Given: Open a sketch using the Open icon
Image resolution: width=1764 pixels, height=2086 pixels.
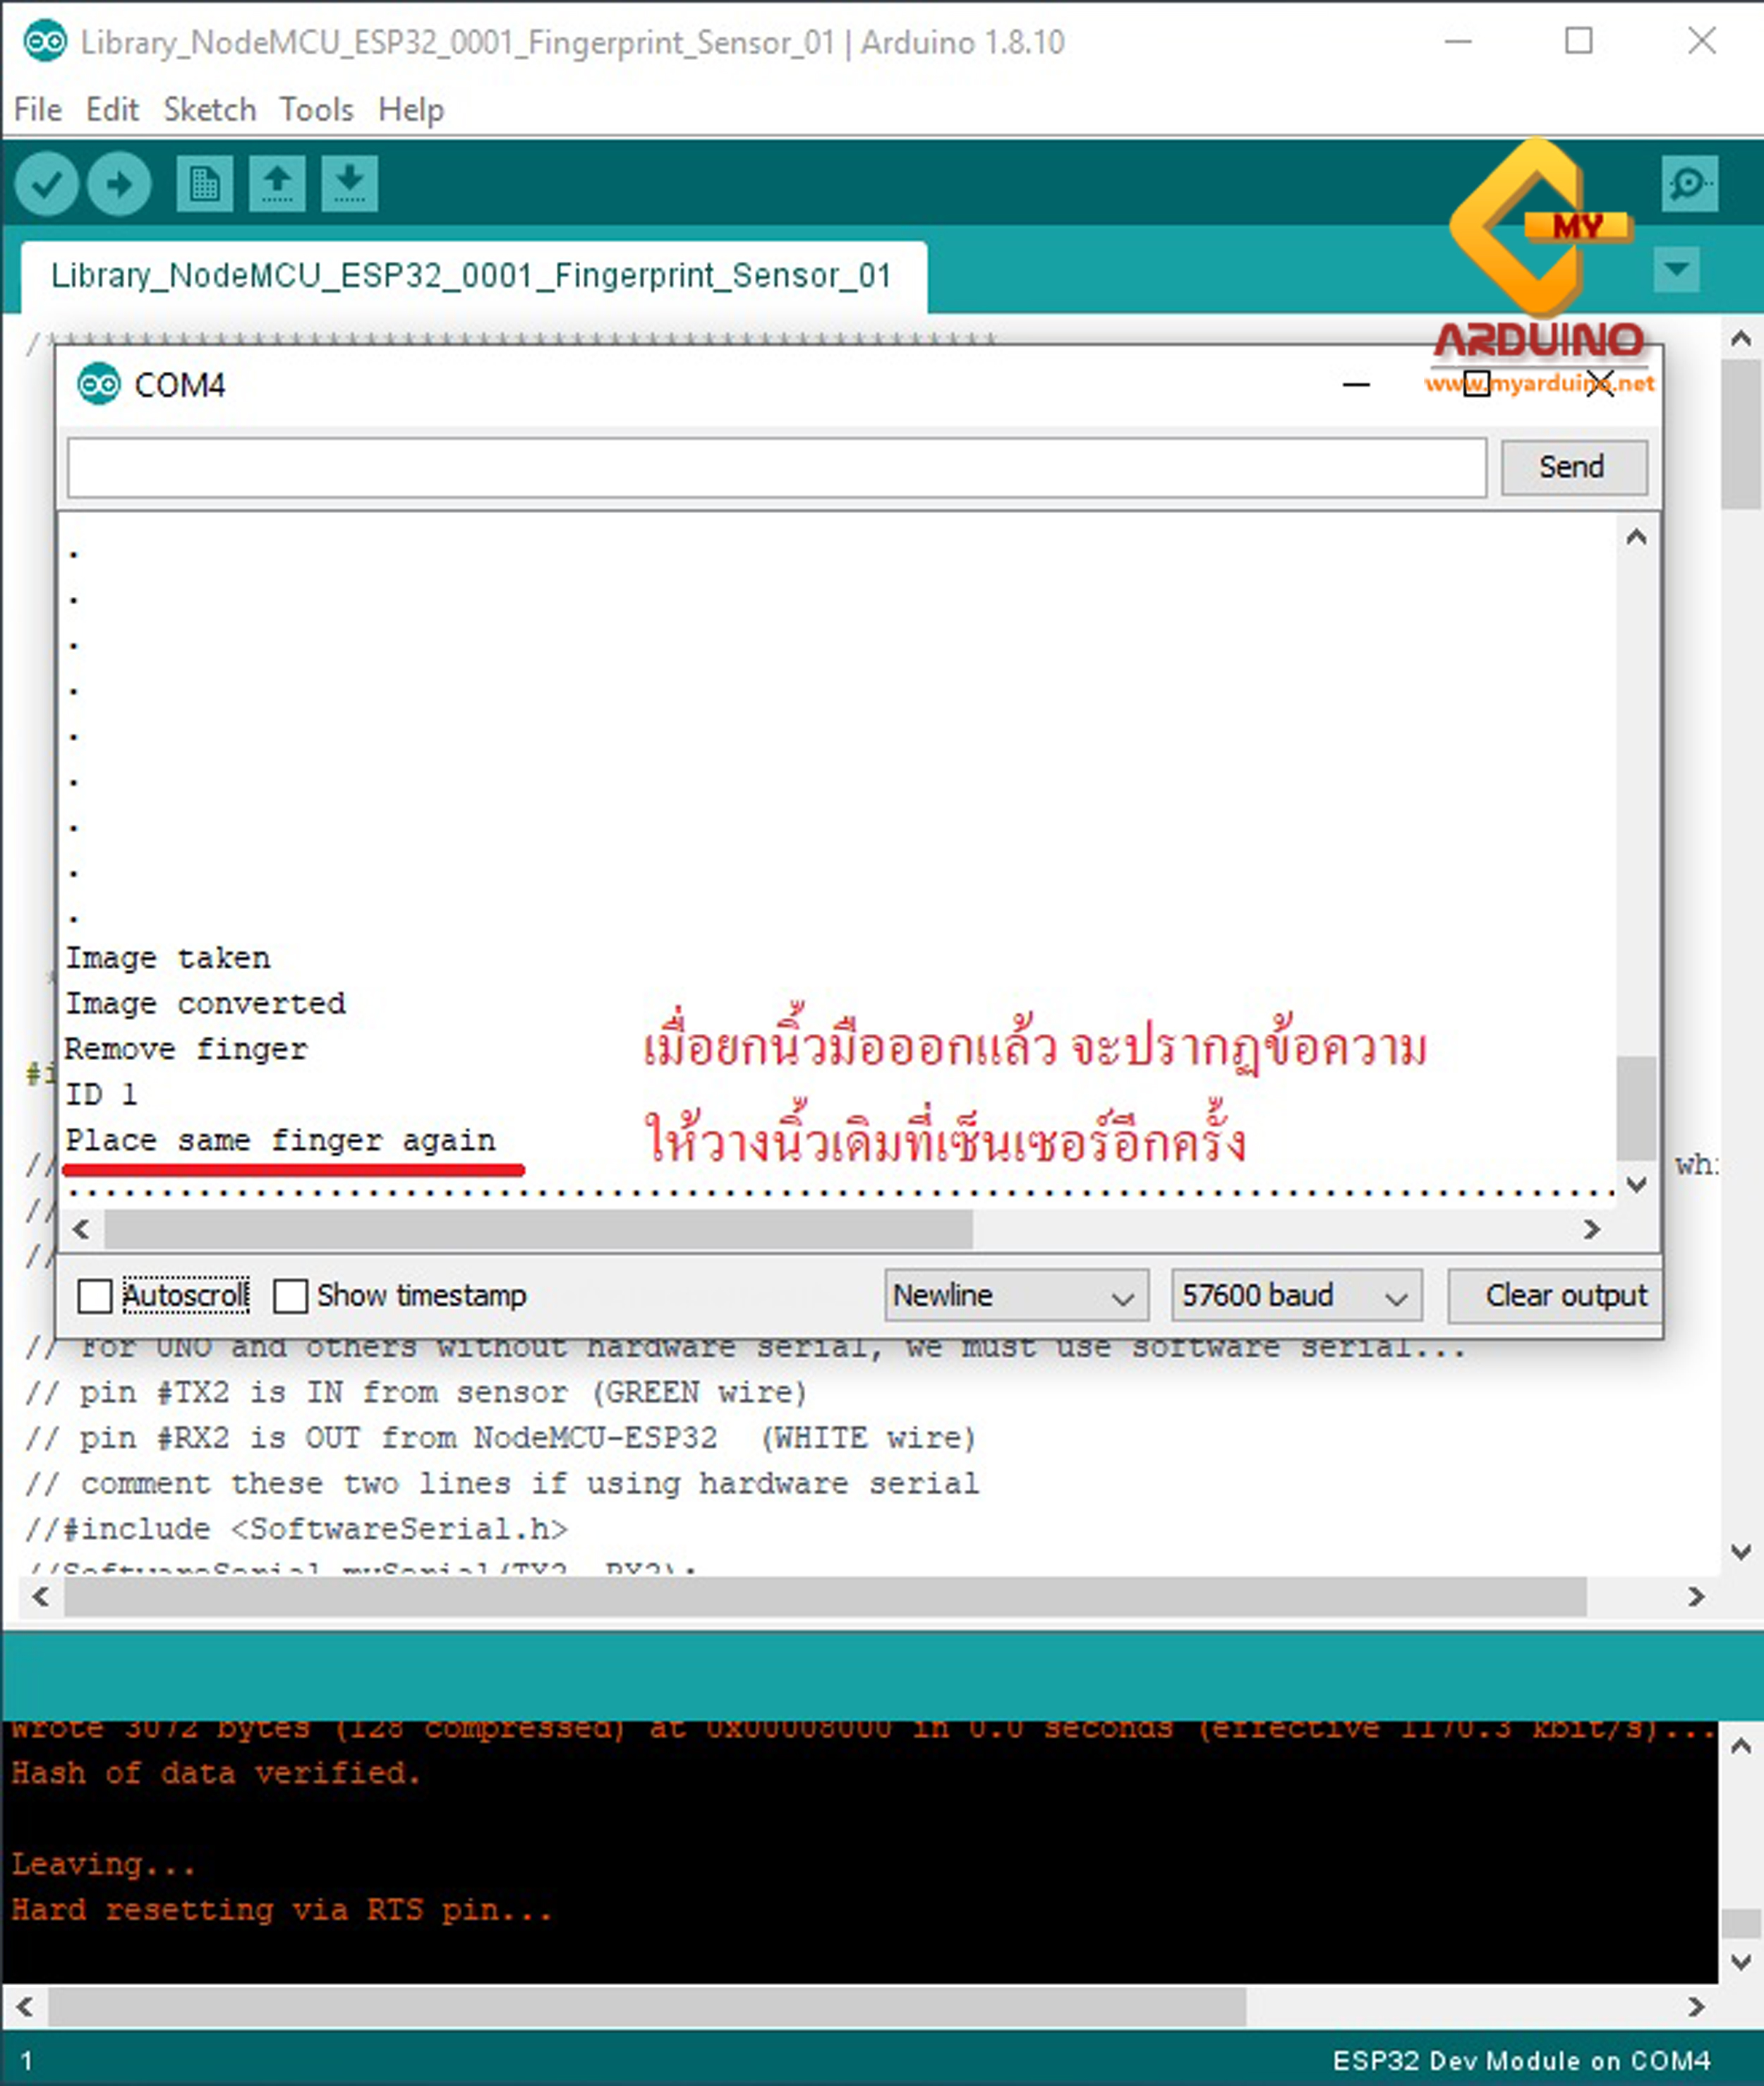Looking at the screenshot, I should click(x=276, y=184).
